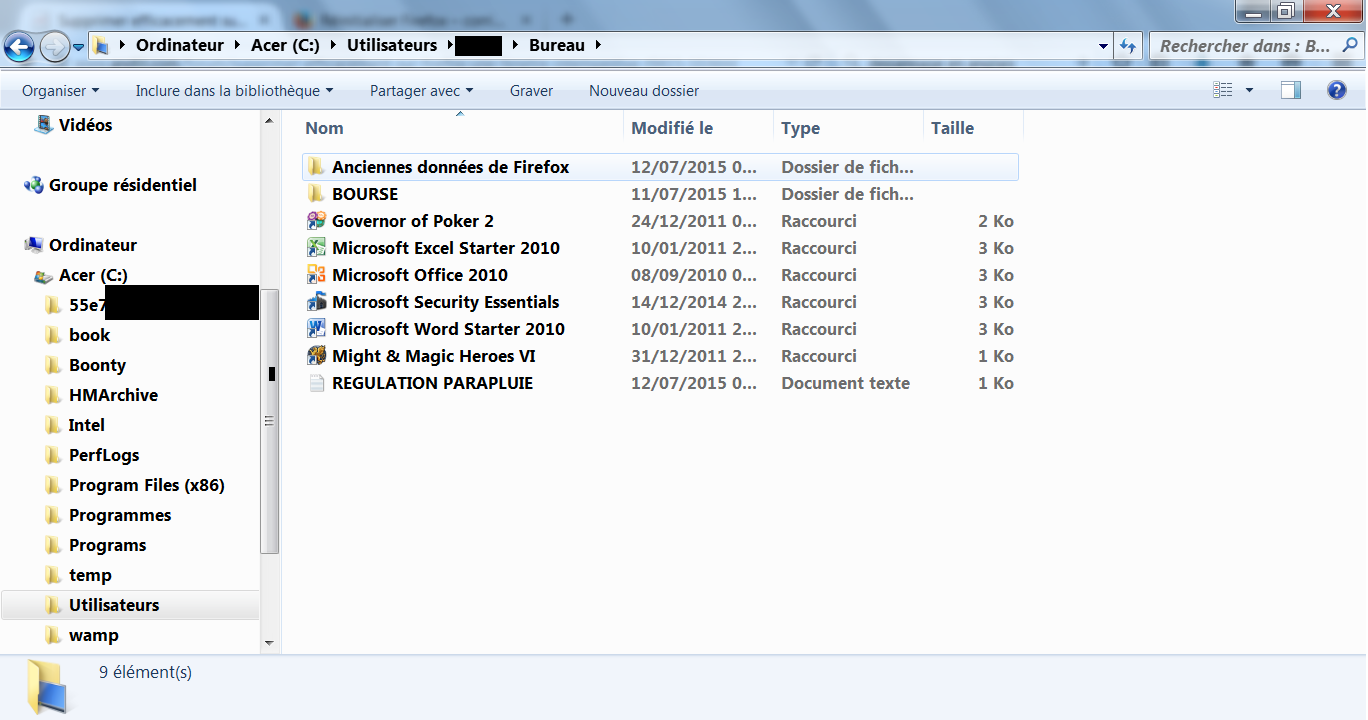
Task: Toggle the preview pane button in the toolbar
Action: (1291, 90)
